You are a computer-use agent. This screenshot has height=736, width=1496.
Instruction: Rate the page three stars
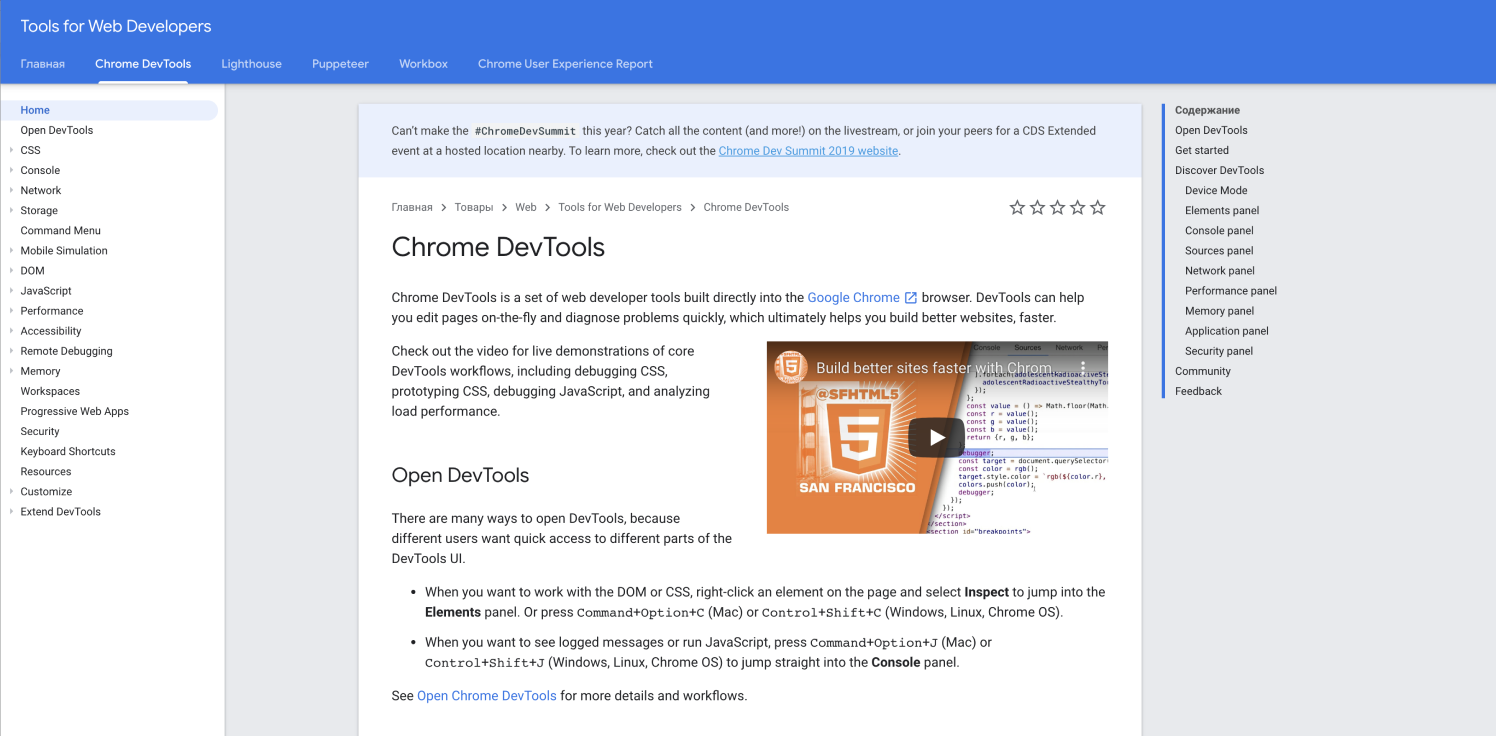coord(1057,208)
